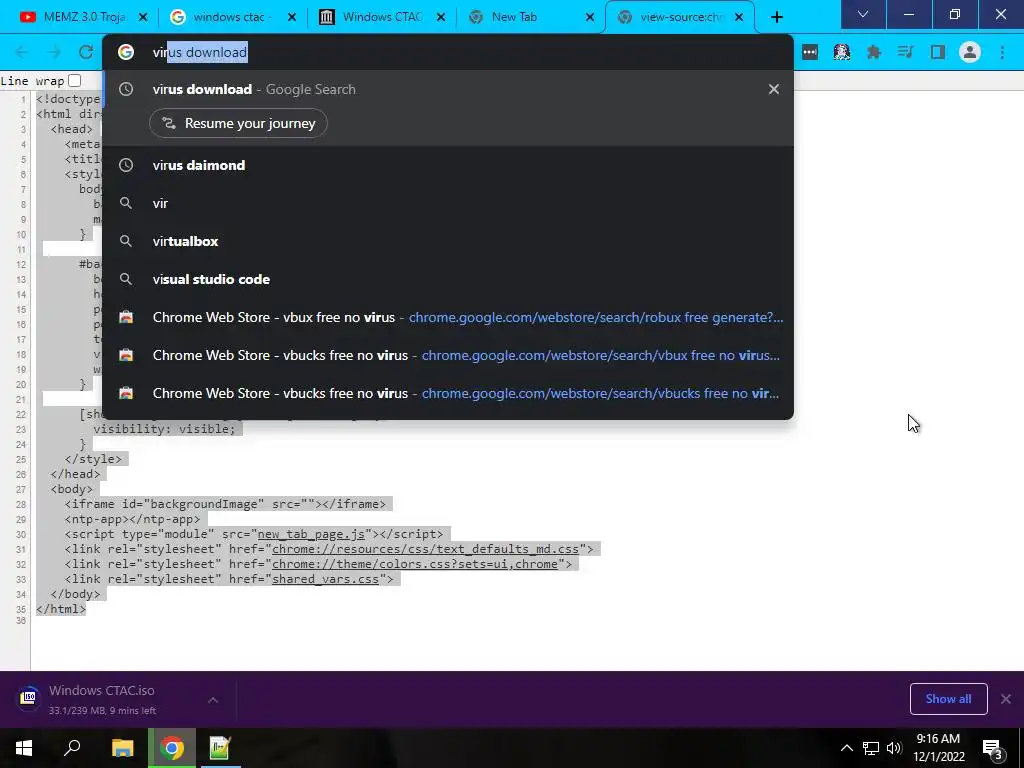
Task: Click Resume your journey chip
Action: 238,123
